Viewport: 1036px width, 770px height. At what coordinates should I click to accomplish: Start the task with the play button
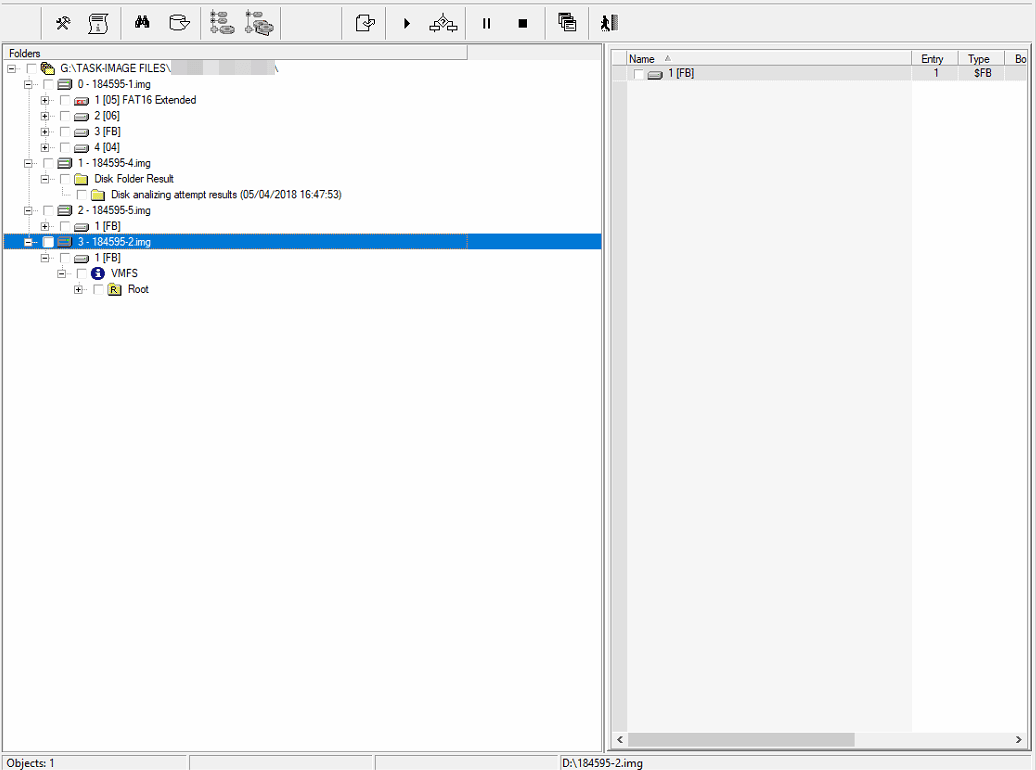pos(406,24)
